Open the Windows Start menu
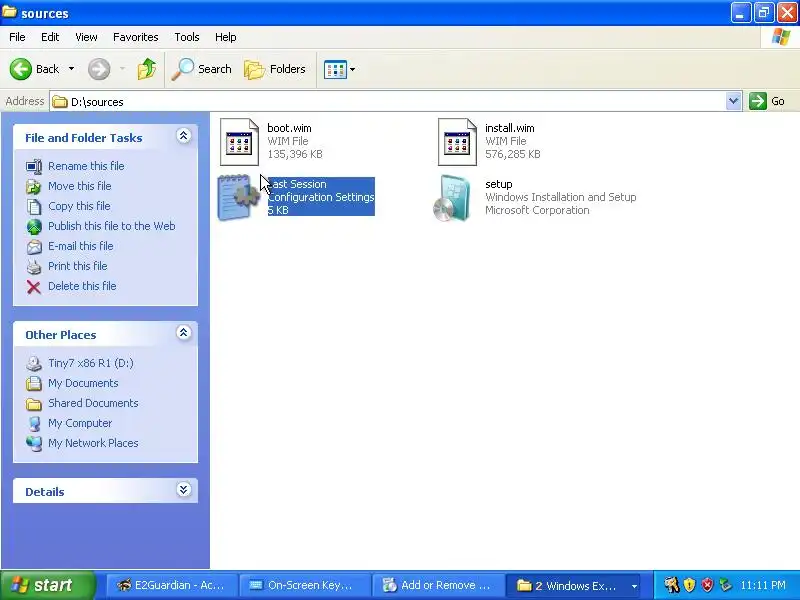This screenshot has width=800, height=600. tap(47, 585)
